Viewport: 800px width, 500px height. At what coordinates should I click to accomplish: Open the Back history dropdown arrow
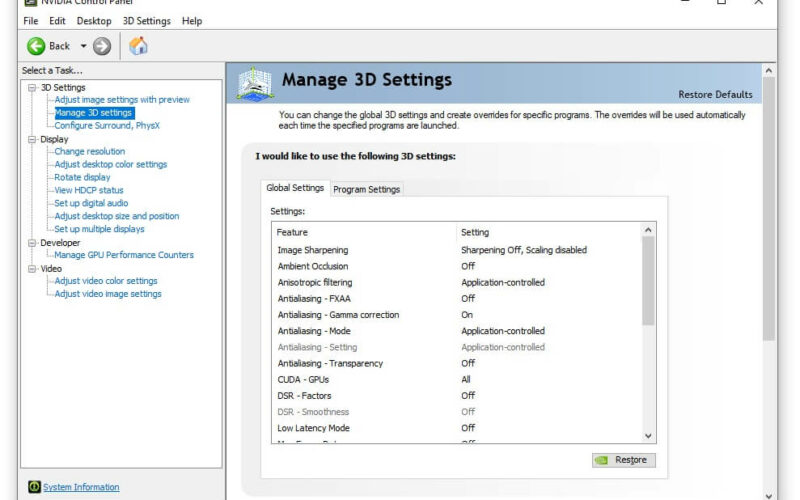[x=83, y=46]
